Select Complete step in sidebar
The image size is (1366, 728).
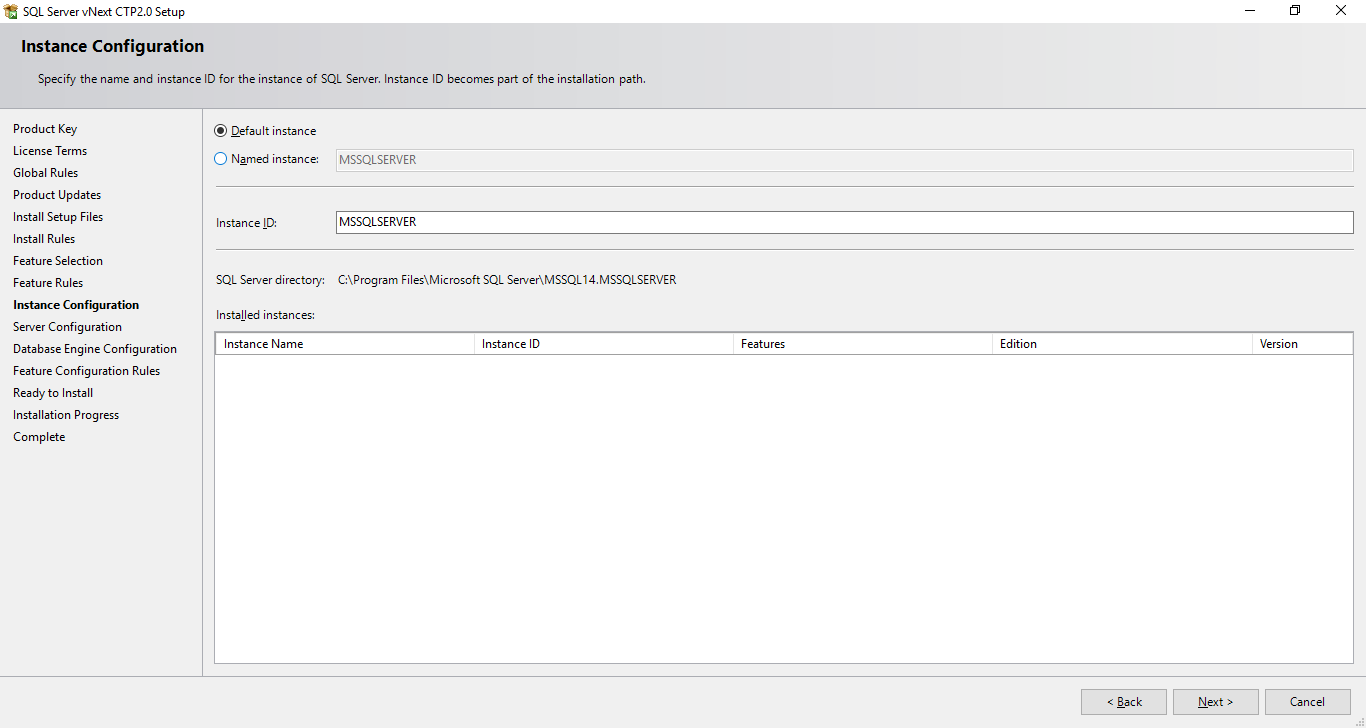[39, 437]
